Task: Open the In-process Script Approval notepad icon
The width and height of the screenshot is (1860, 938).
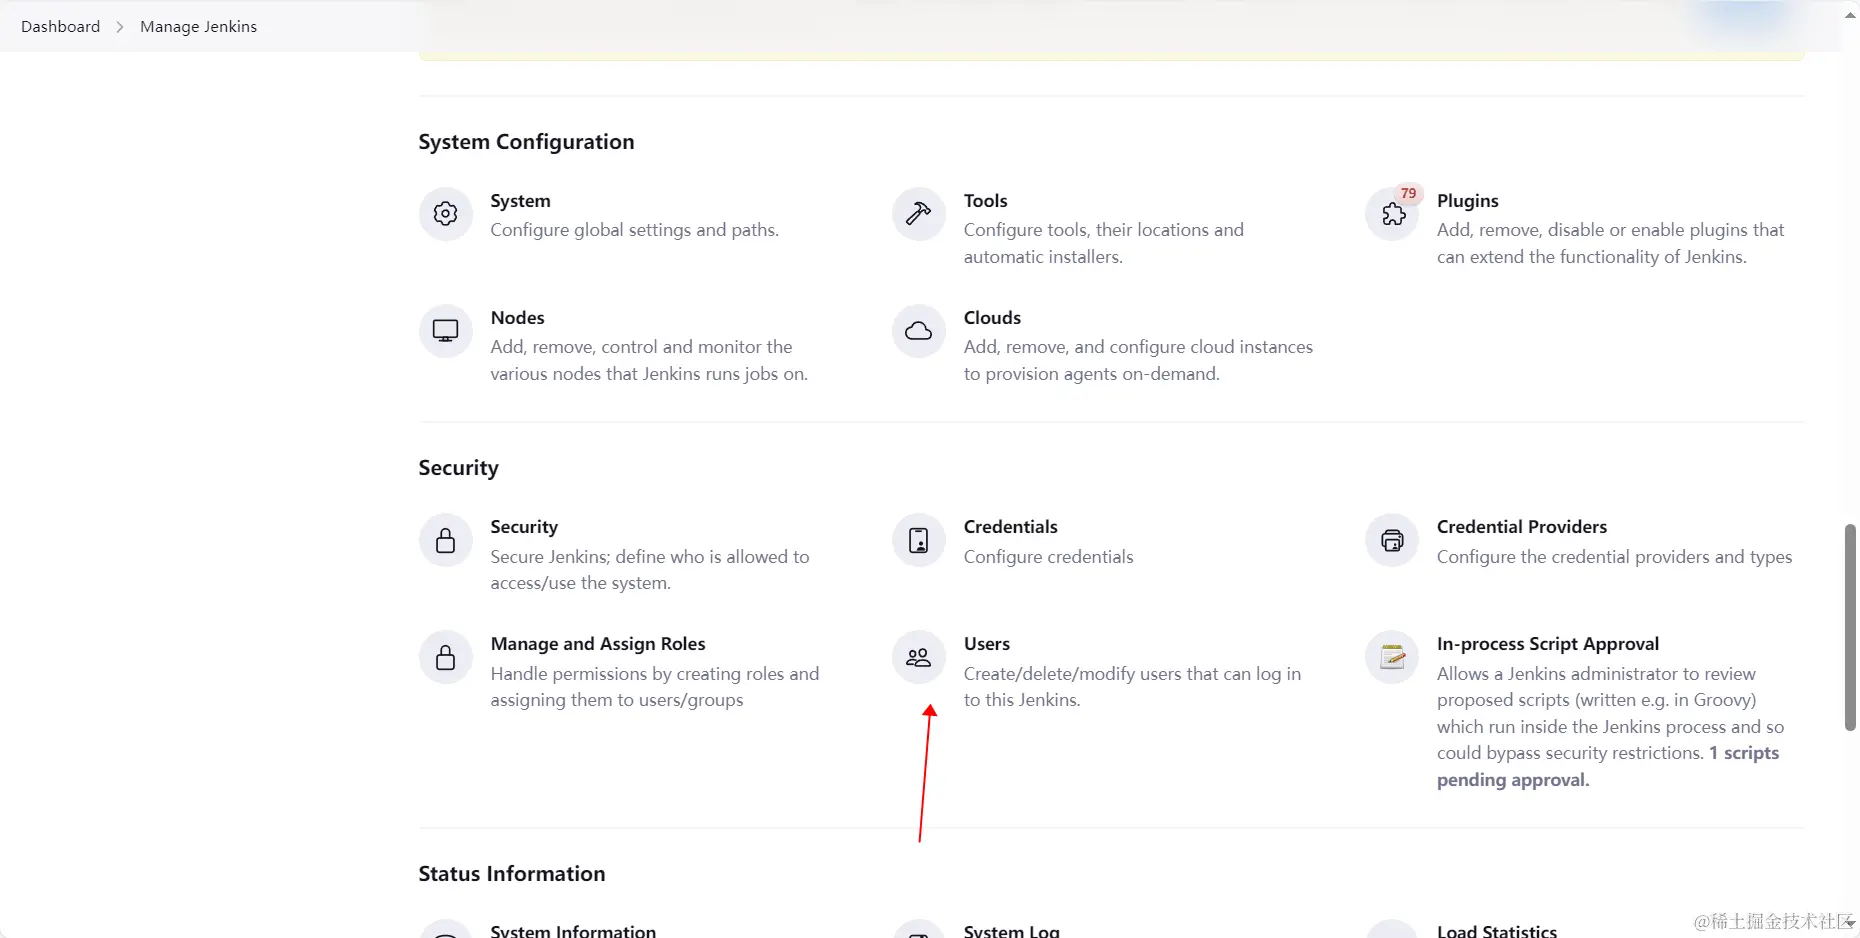Action: (x=1392, y=657)
